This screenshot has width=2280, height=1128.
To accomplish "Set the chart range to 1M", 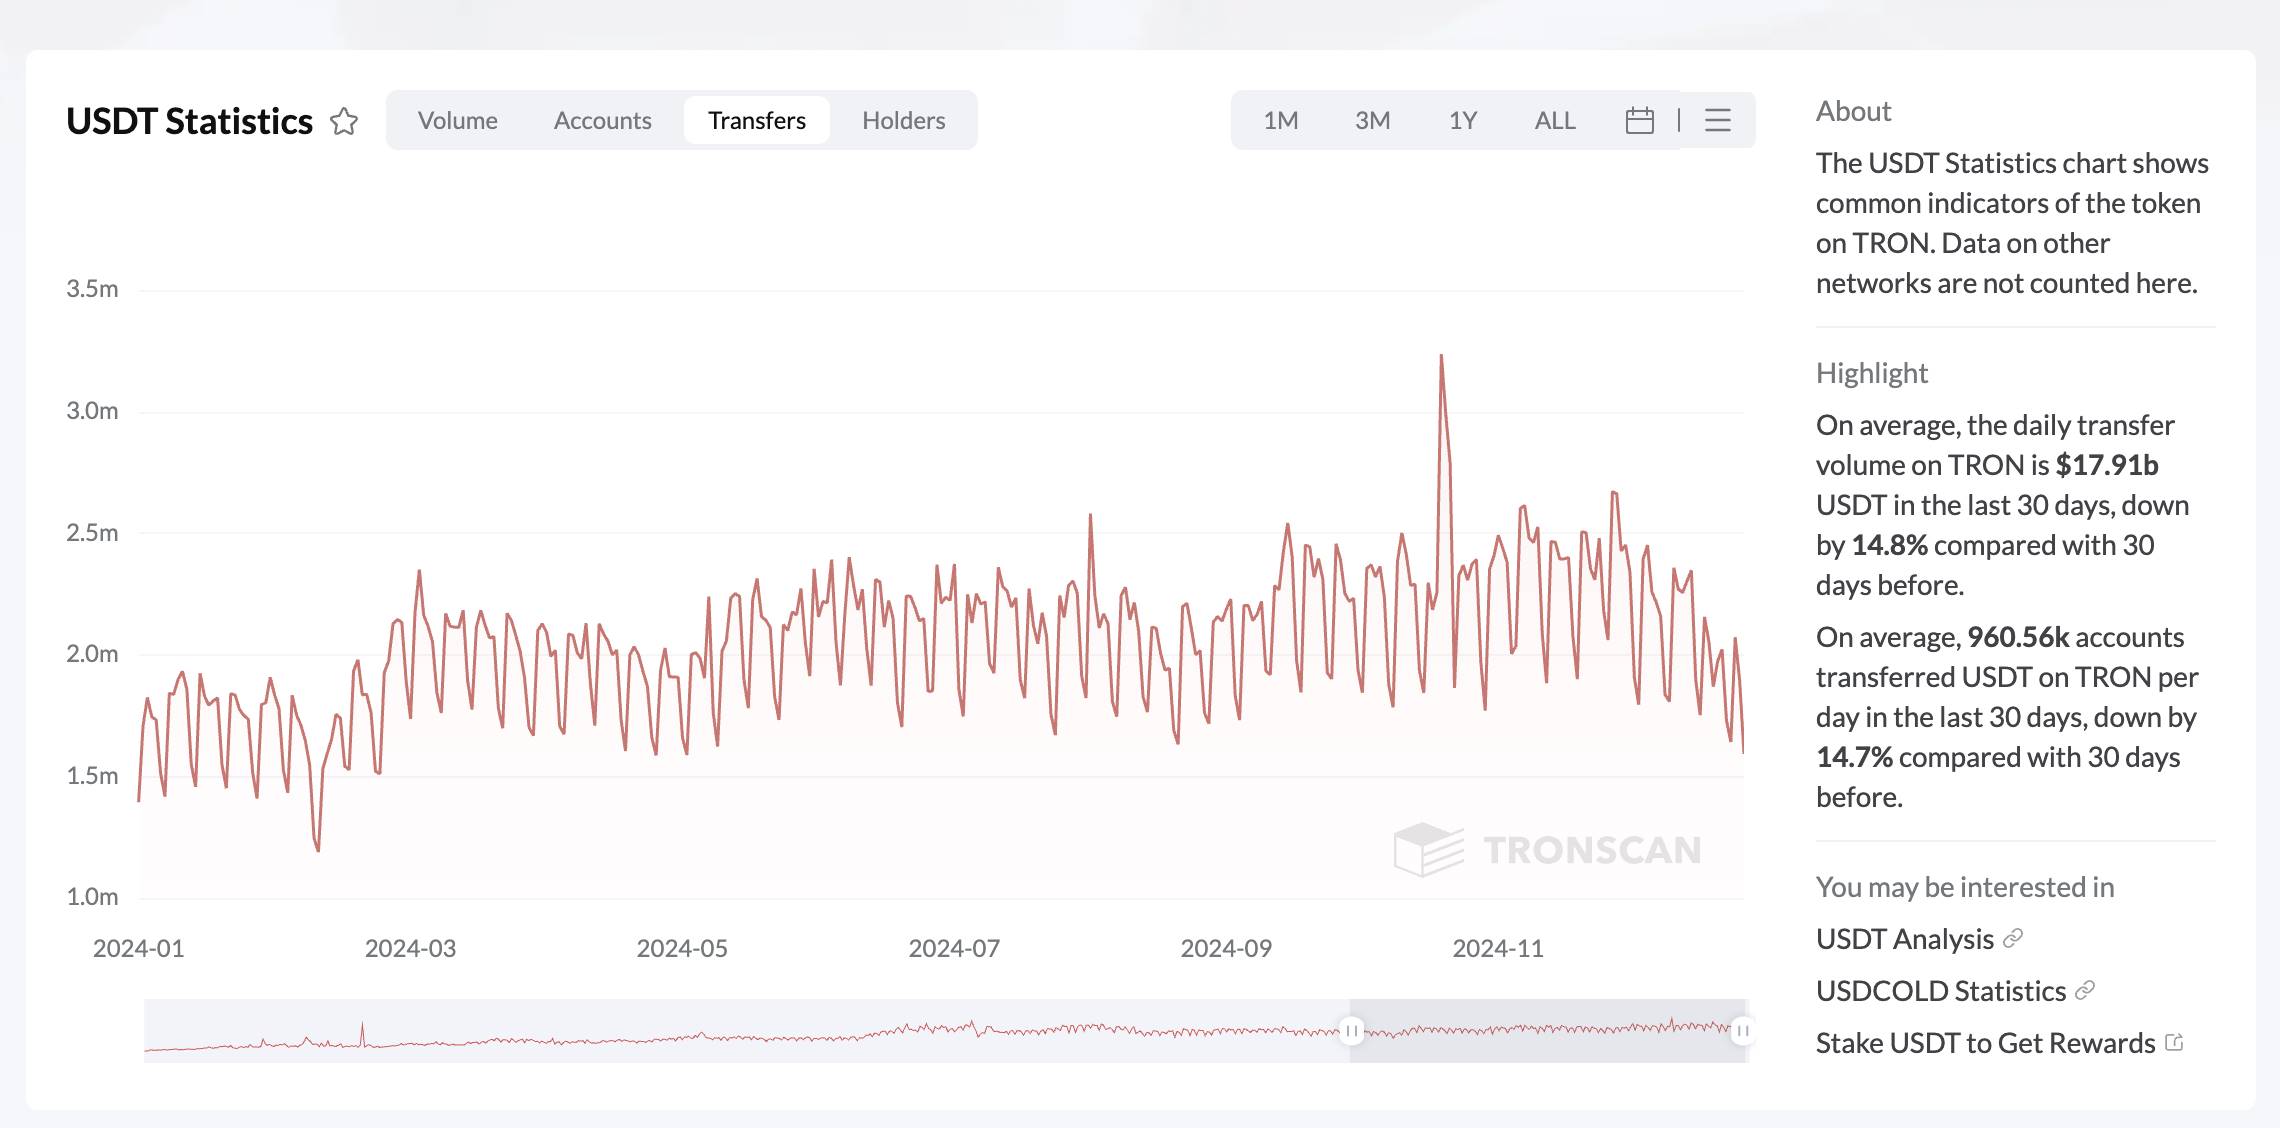I will click(x=1281, y=120).
